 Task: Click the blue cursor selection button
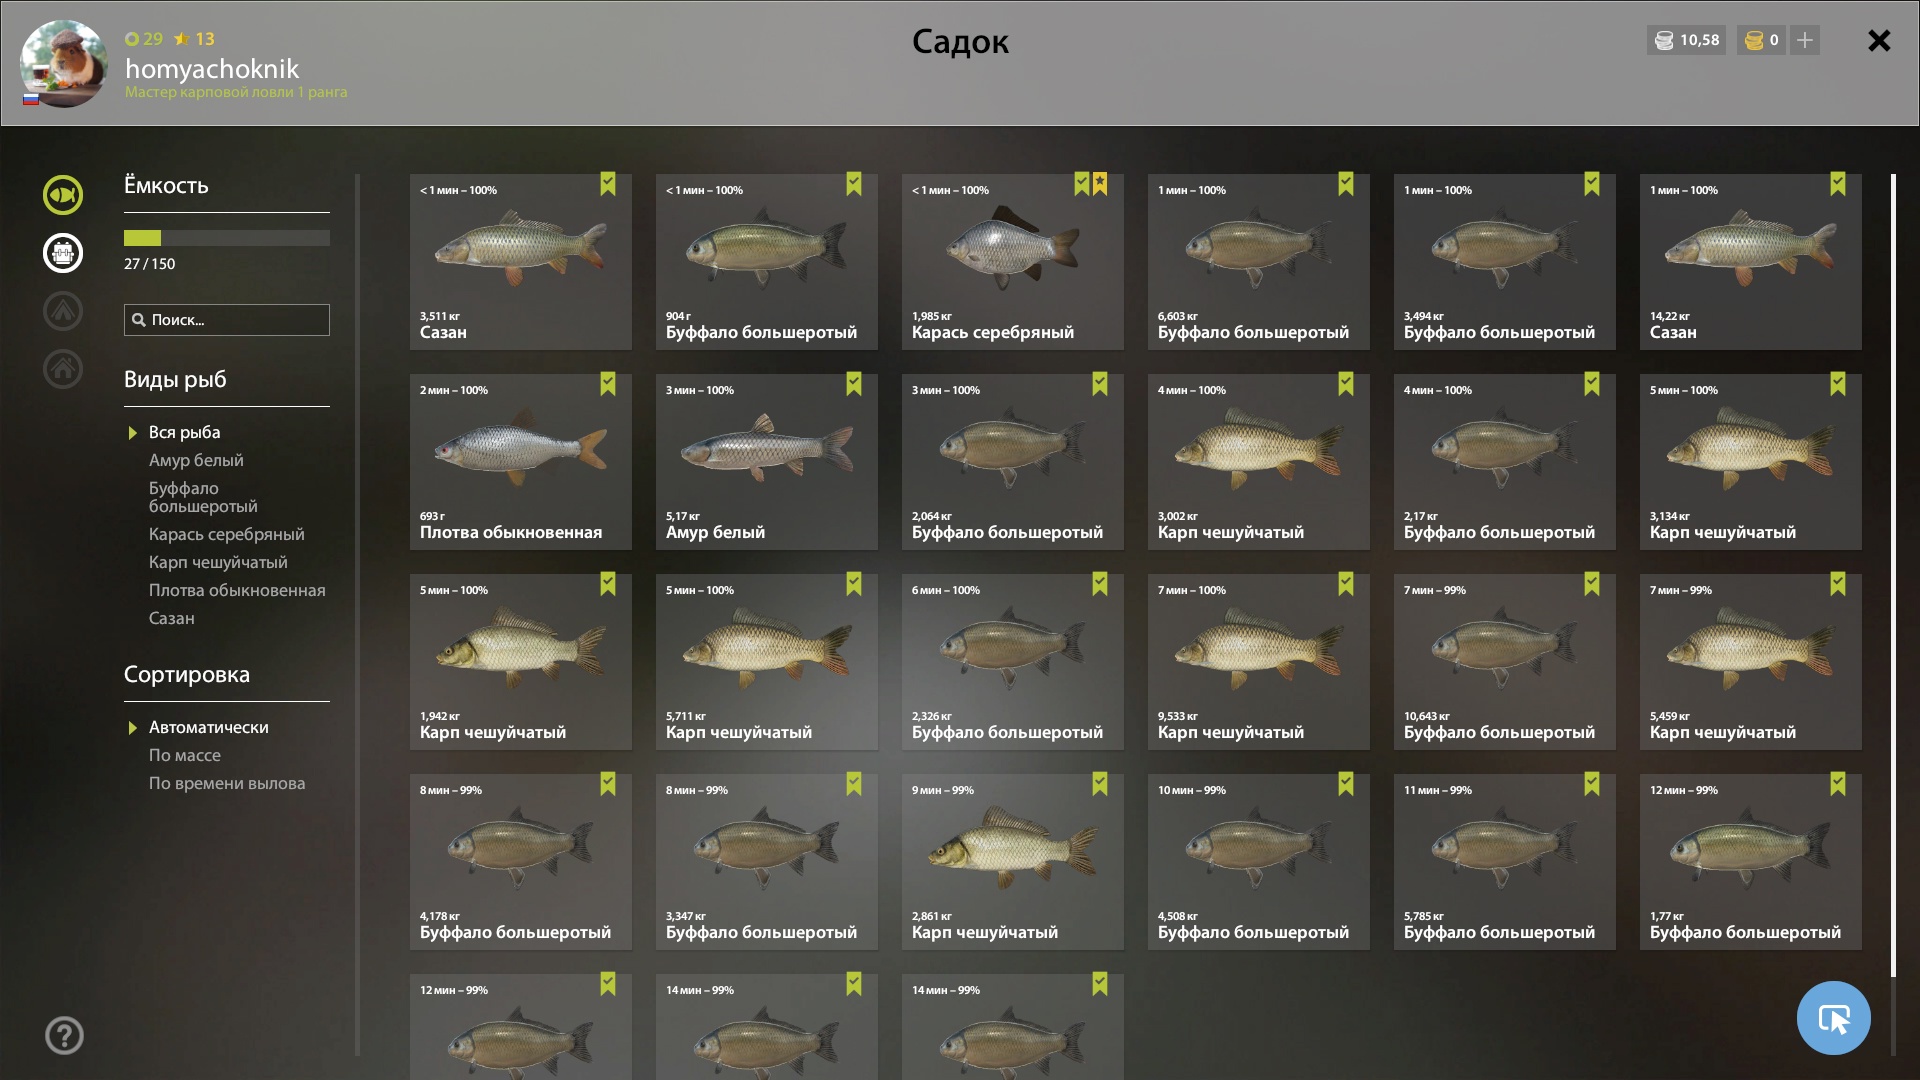click(1833, 1018)
